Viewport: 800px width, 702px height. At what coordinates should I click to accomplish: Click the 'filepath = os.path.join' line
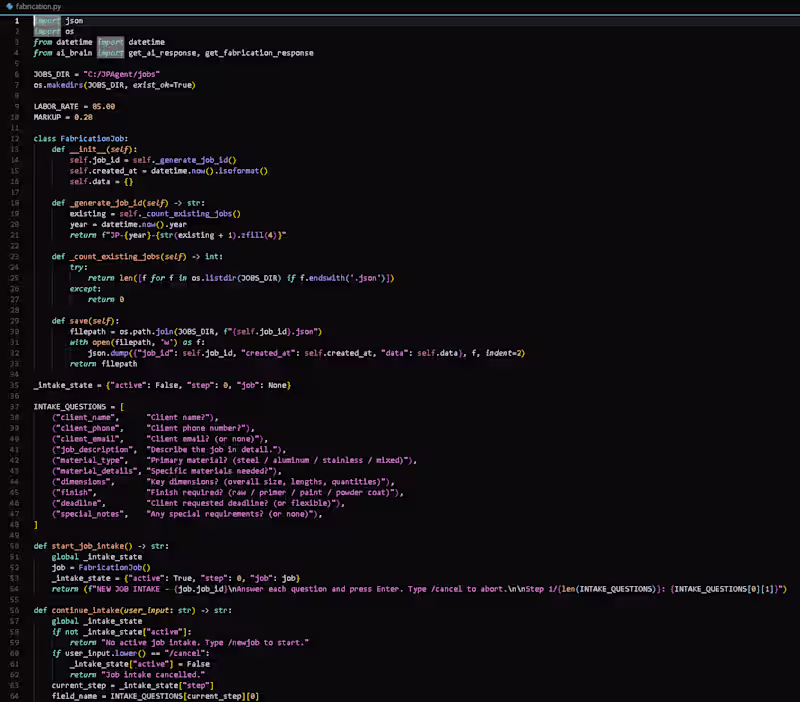[196, 332]
